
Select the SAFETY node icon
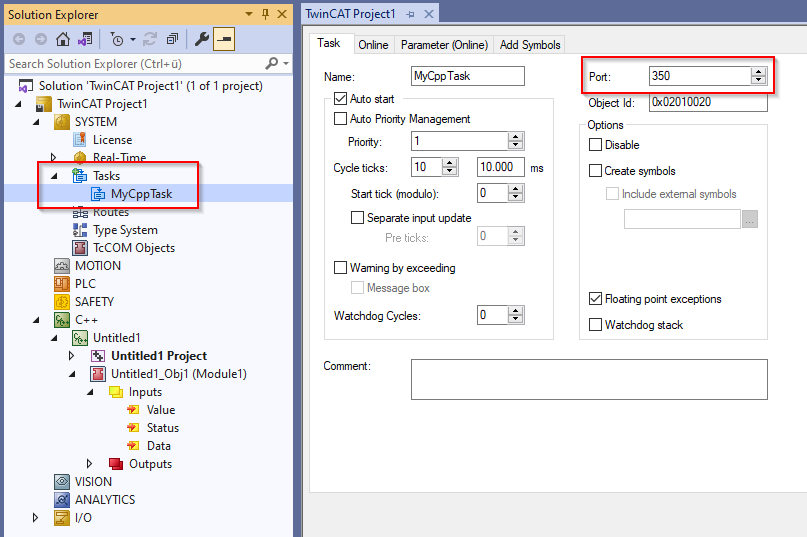[62, 302]
